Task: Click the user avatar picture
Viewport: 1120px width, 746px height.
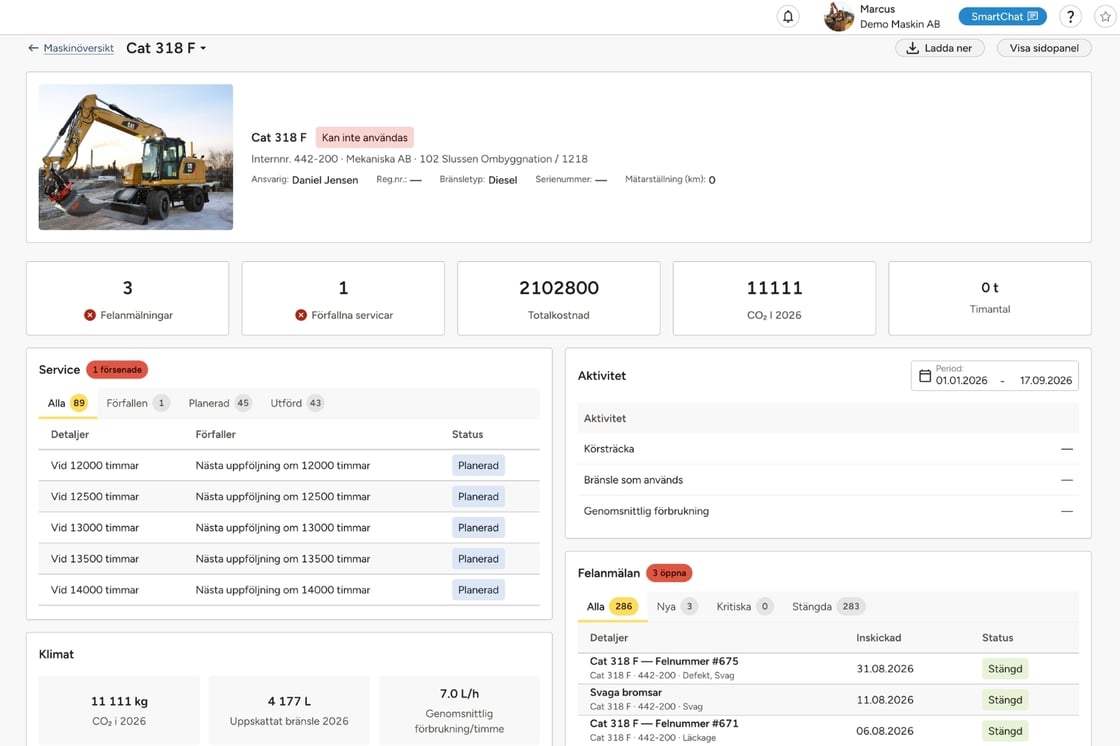Action: pos(839,16)
